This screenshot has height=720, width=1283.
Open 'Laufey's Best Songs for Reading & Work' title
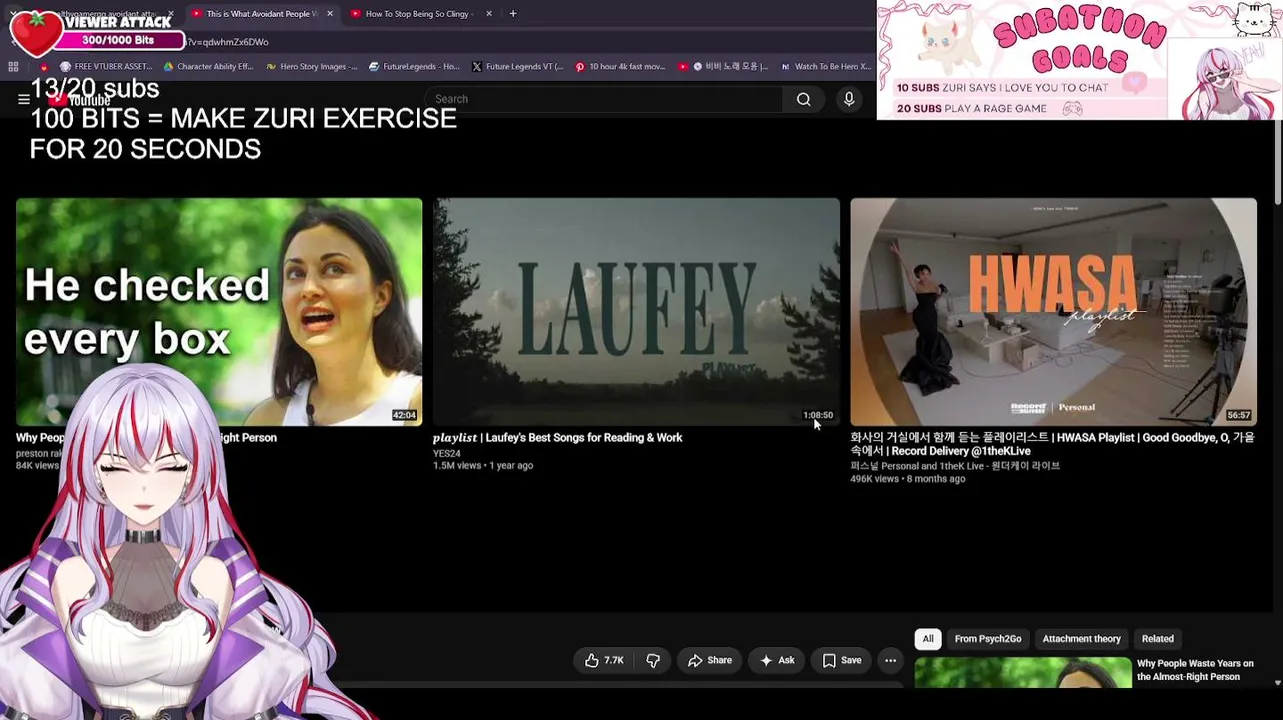point(557,437)
